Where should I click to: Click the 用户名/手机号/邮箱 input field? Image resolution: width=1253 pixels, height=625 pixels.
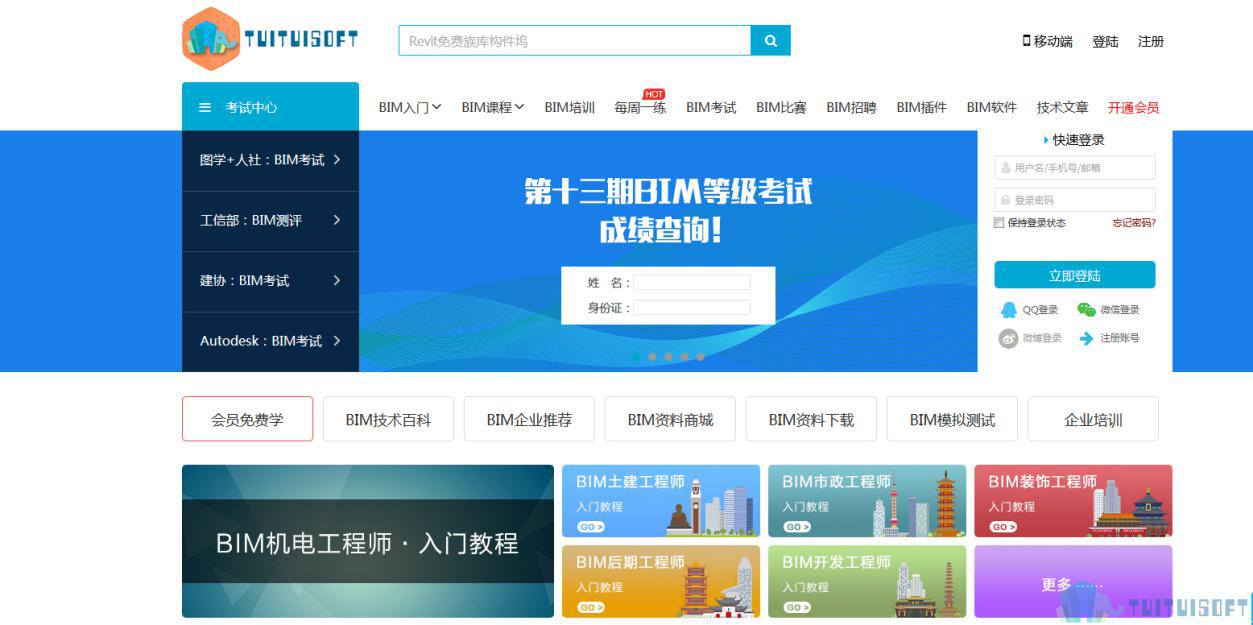click(1075, 168)
